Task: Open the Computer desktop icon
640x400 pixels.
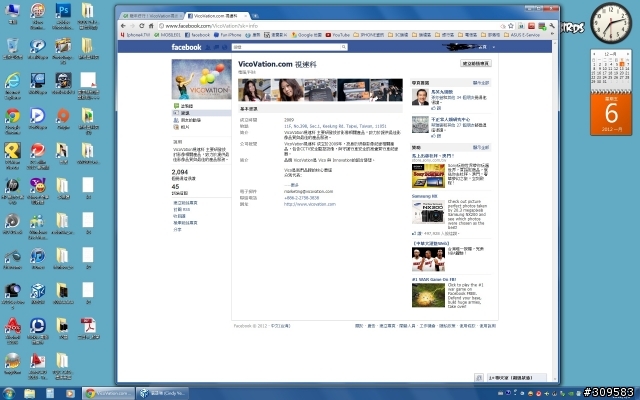Action: [13, 13]
